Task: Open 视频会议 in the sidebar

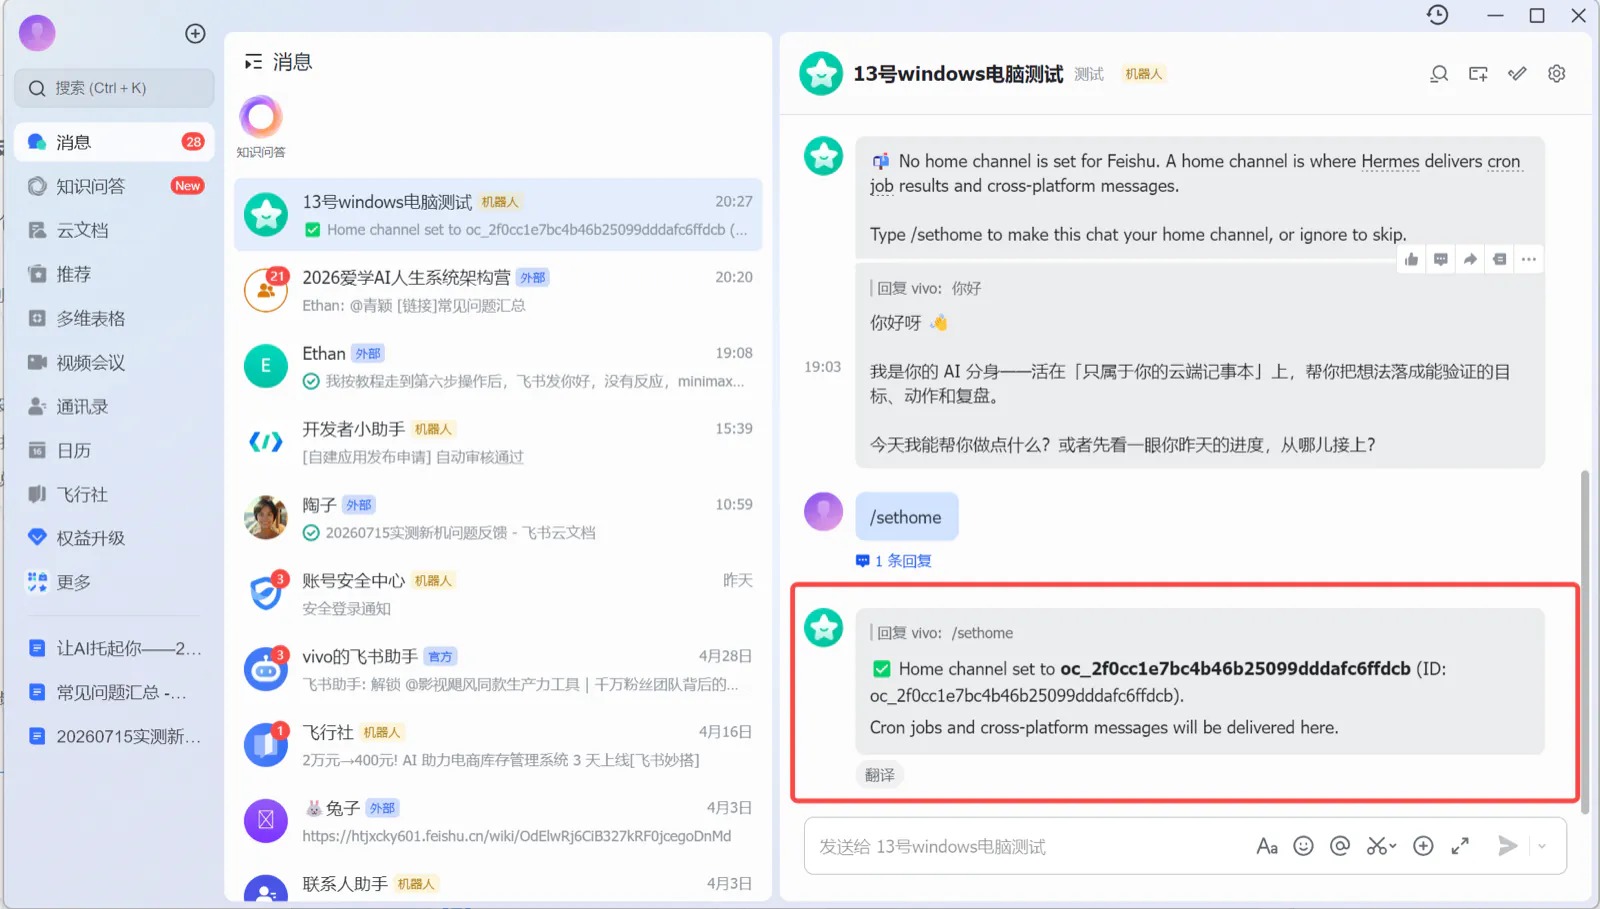Action: point(114,362)
